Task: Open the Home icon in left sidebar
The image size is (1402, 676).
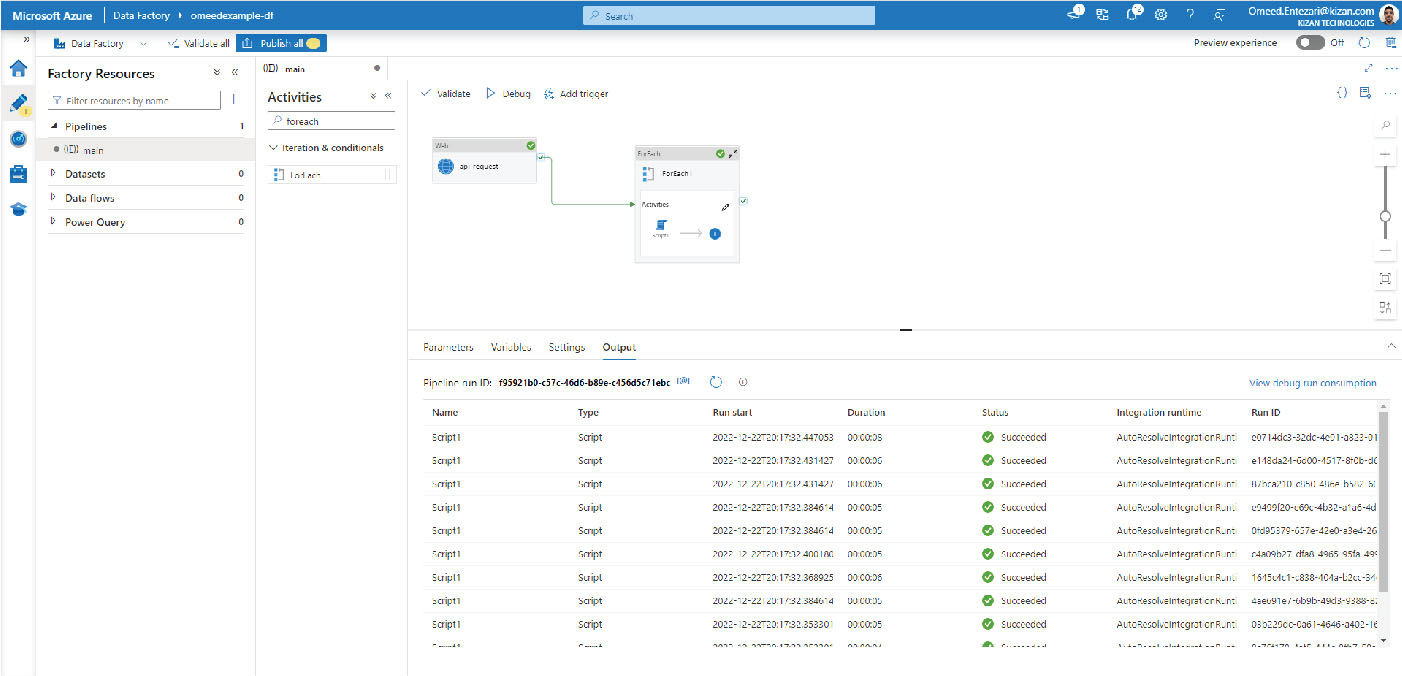Action: pos(18,69)
